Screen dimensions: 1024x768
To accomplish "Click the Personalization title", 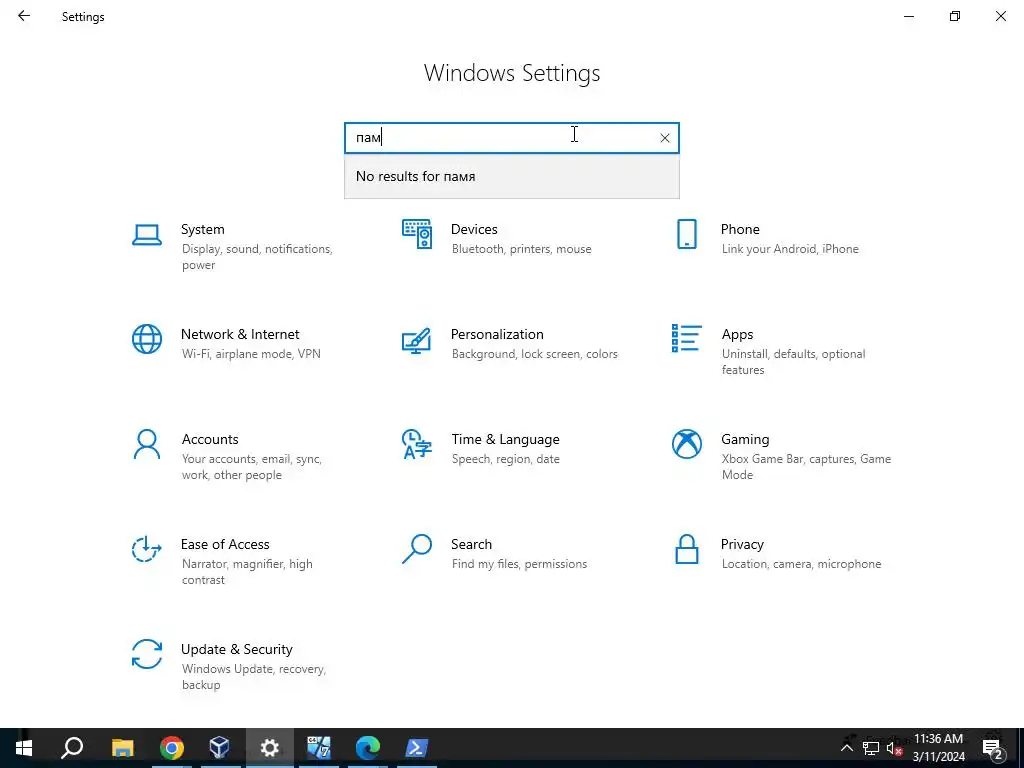I will pos(497,334).
